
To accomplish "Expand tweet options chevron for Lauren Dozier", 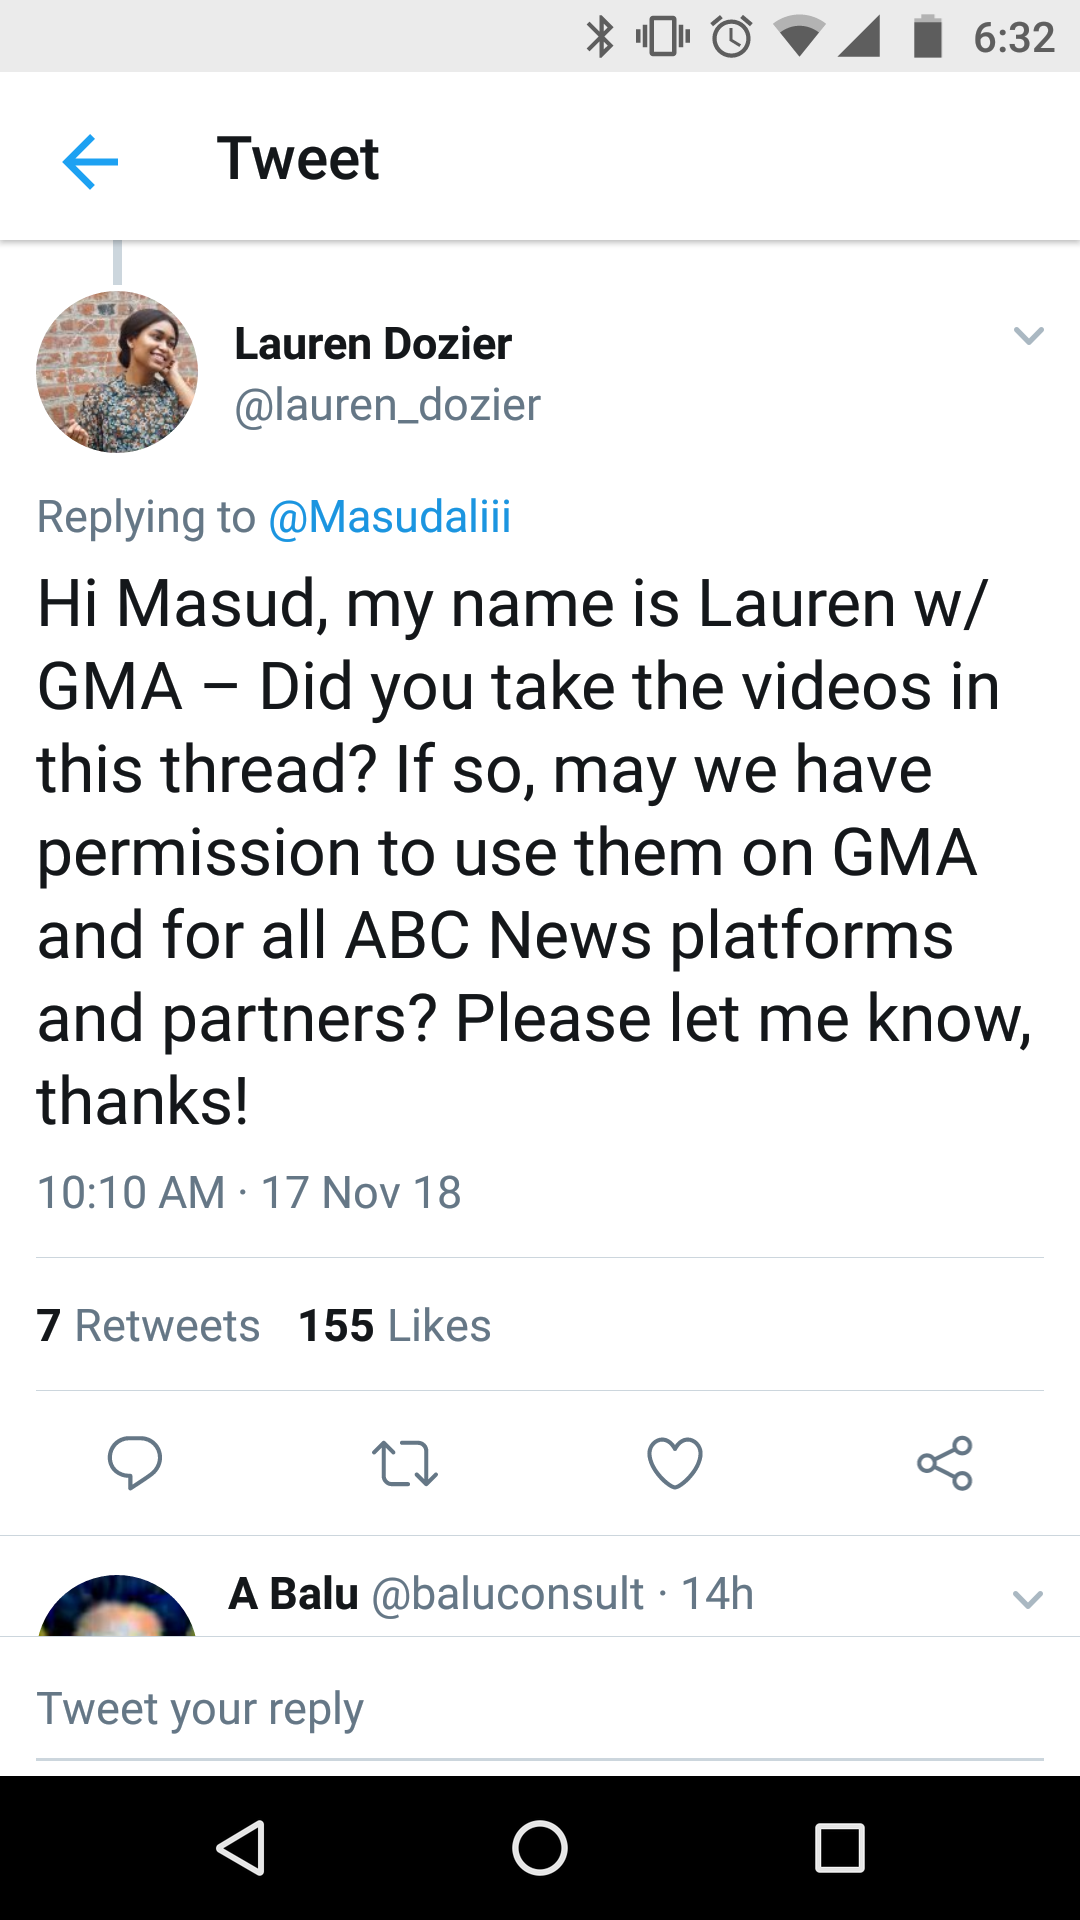I will (1028, 336).
